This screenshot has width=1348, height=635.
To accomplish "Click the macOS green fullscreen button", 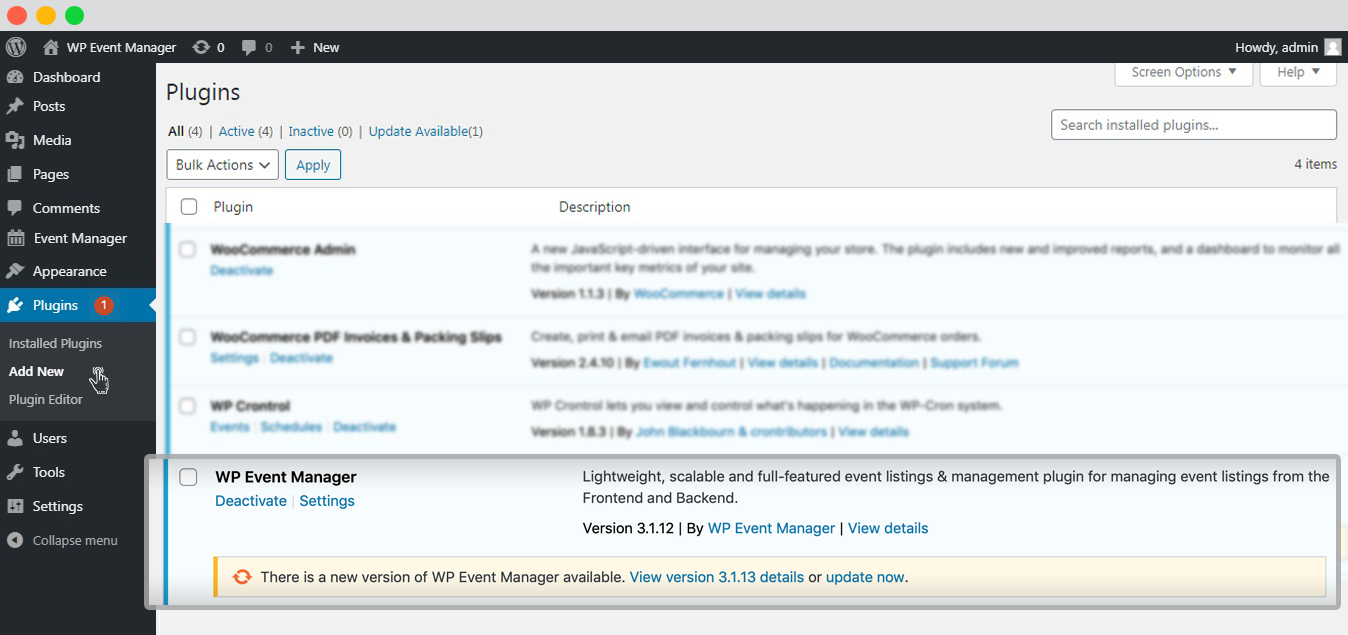I will tap(75, 15).
